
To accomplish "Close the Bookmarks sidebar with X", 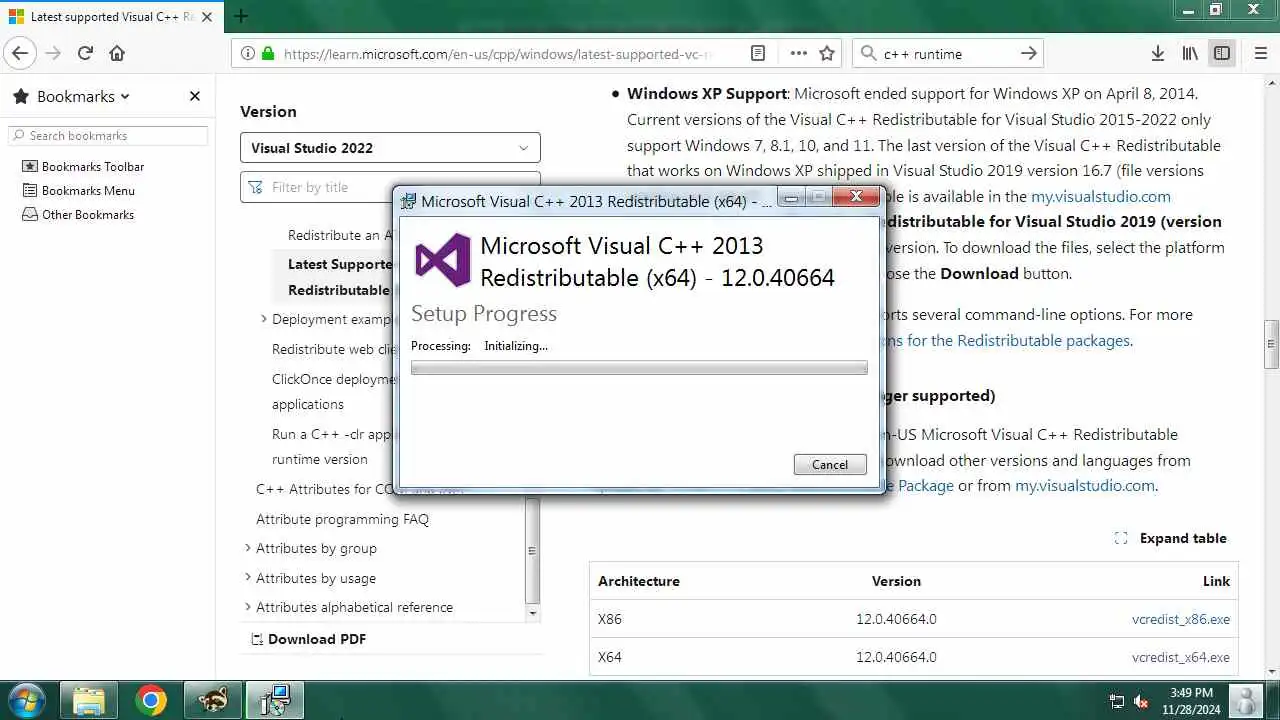I will (x=194, y=96).
